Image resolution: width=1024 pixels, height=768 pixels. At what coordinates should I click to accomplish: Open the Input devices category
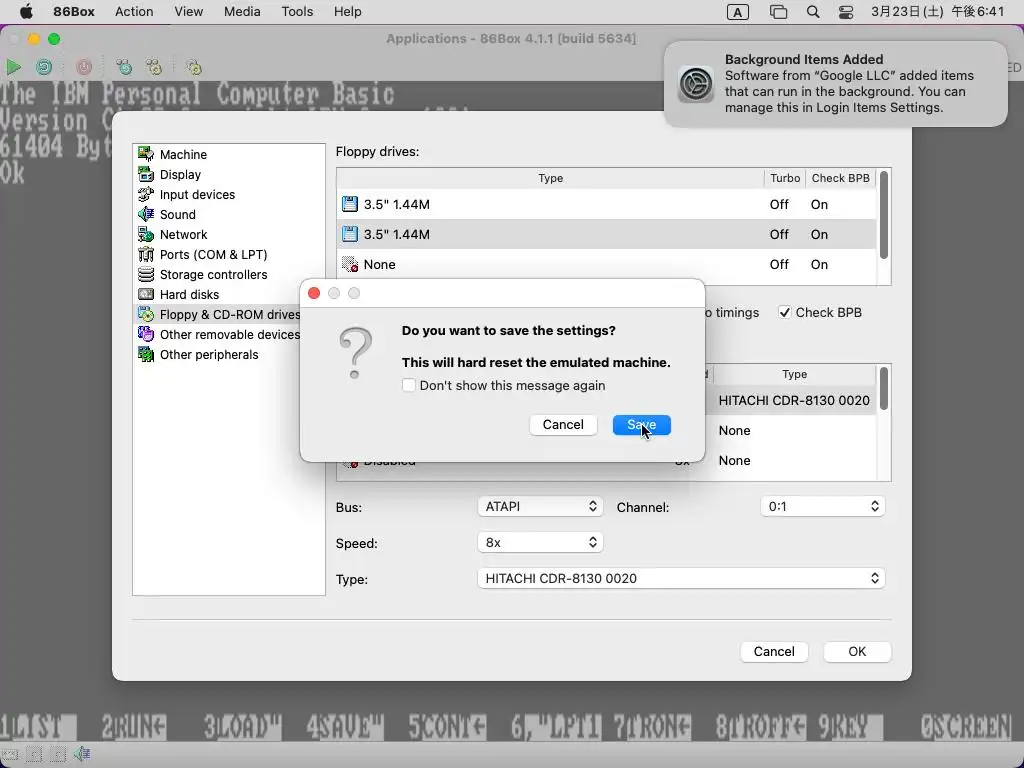coord(229,195)
